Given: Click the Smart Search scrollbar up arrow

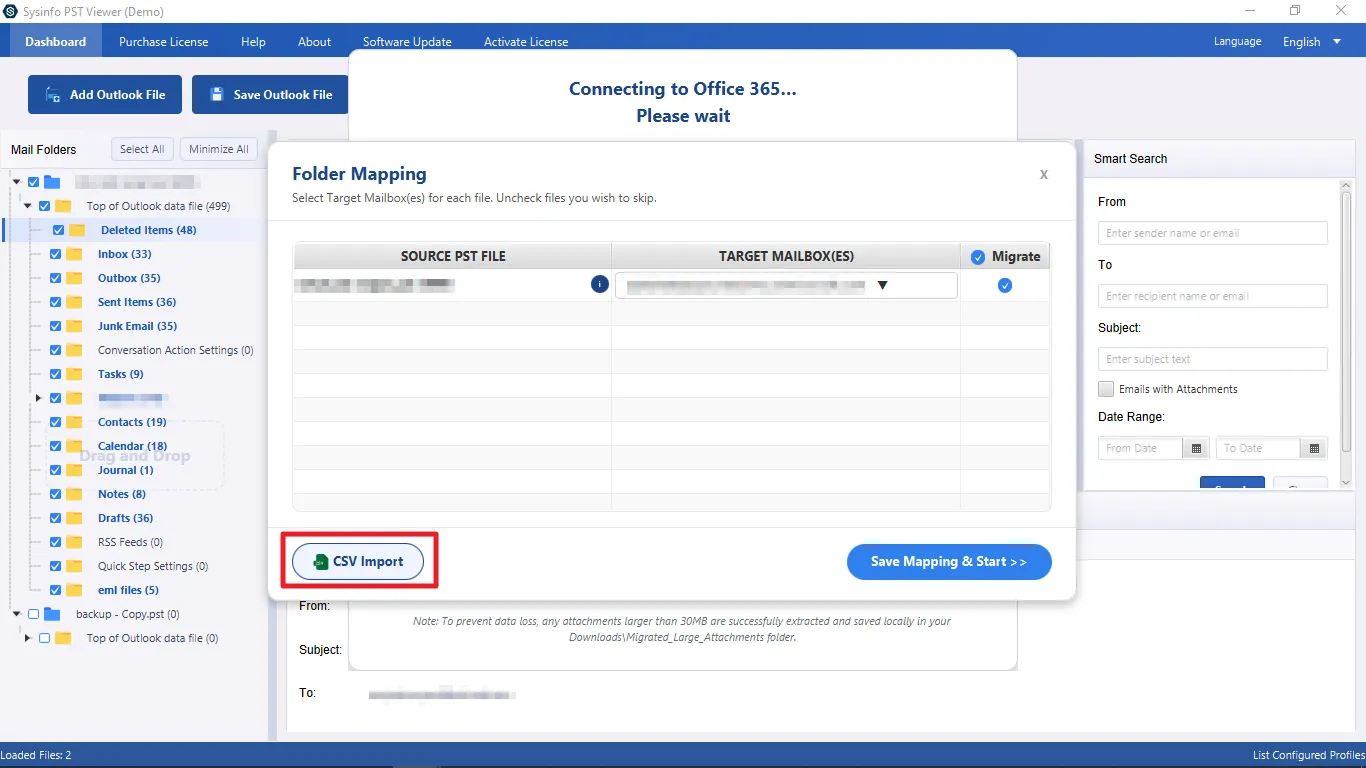Looking at the screenshot, I should tap(1346, 185).
